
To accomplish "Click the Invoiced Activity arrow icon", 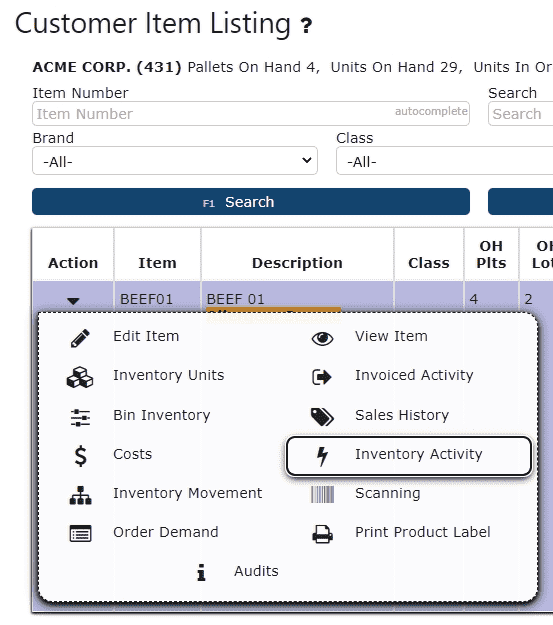I will (322, 377).
